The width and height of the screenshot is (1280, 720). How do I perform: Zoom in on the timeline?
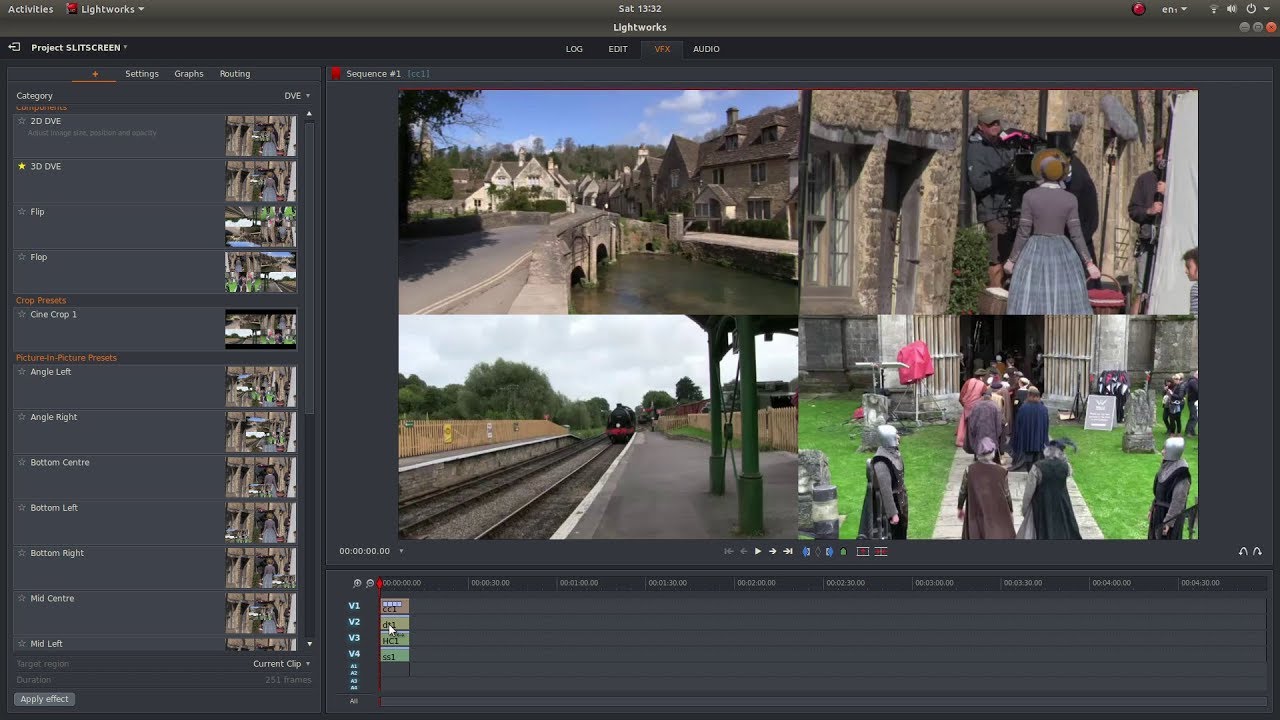(x=357, y=583)
